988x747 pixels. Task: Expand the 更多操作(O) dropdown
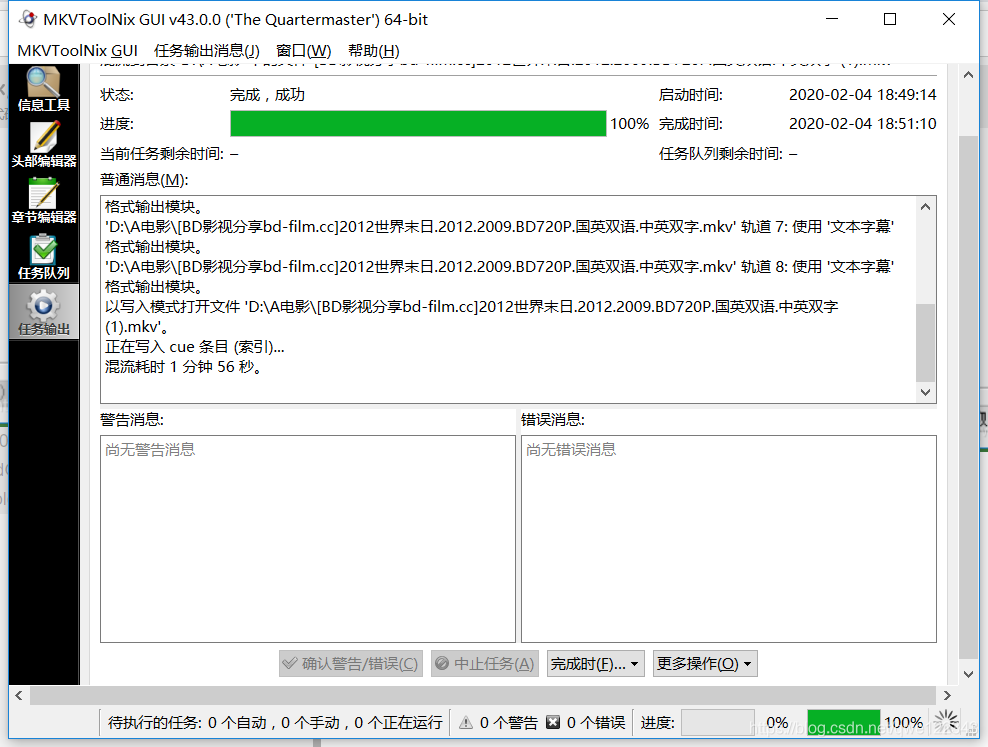tap(705, 664)
